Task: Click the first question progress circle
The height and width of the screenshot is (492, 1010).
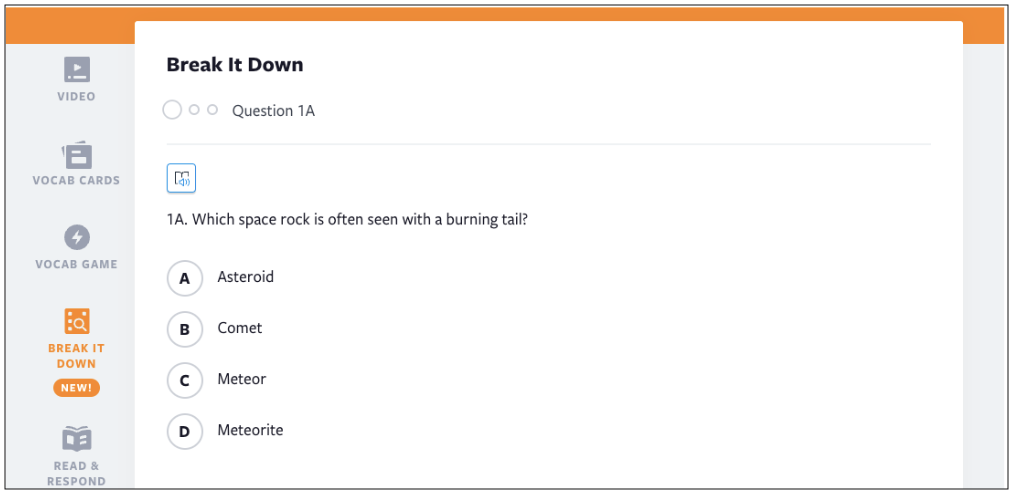Action: [172, 110]
